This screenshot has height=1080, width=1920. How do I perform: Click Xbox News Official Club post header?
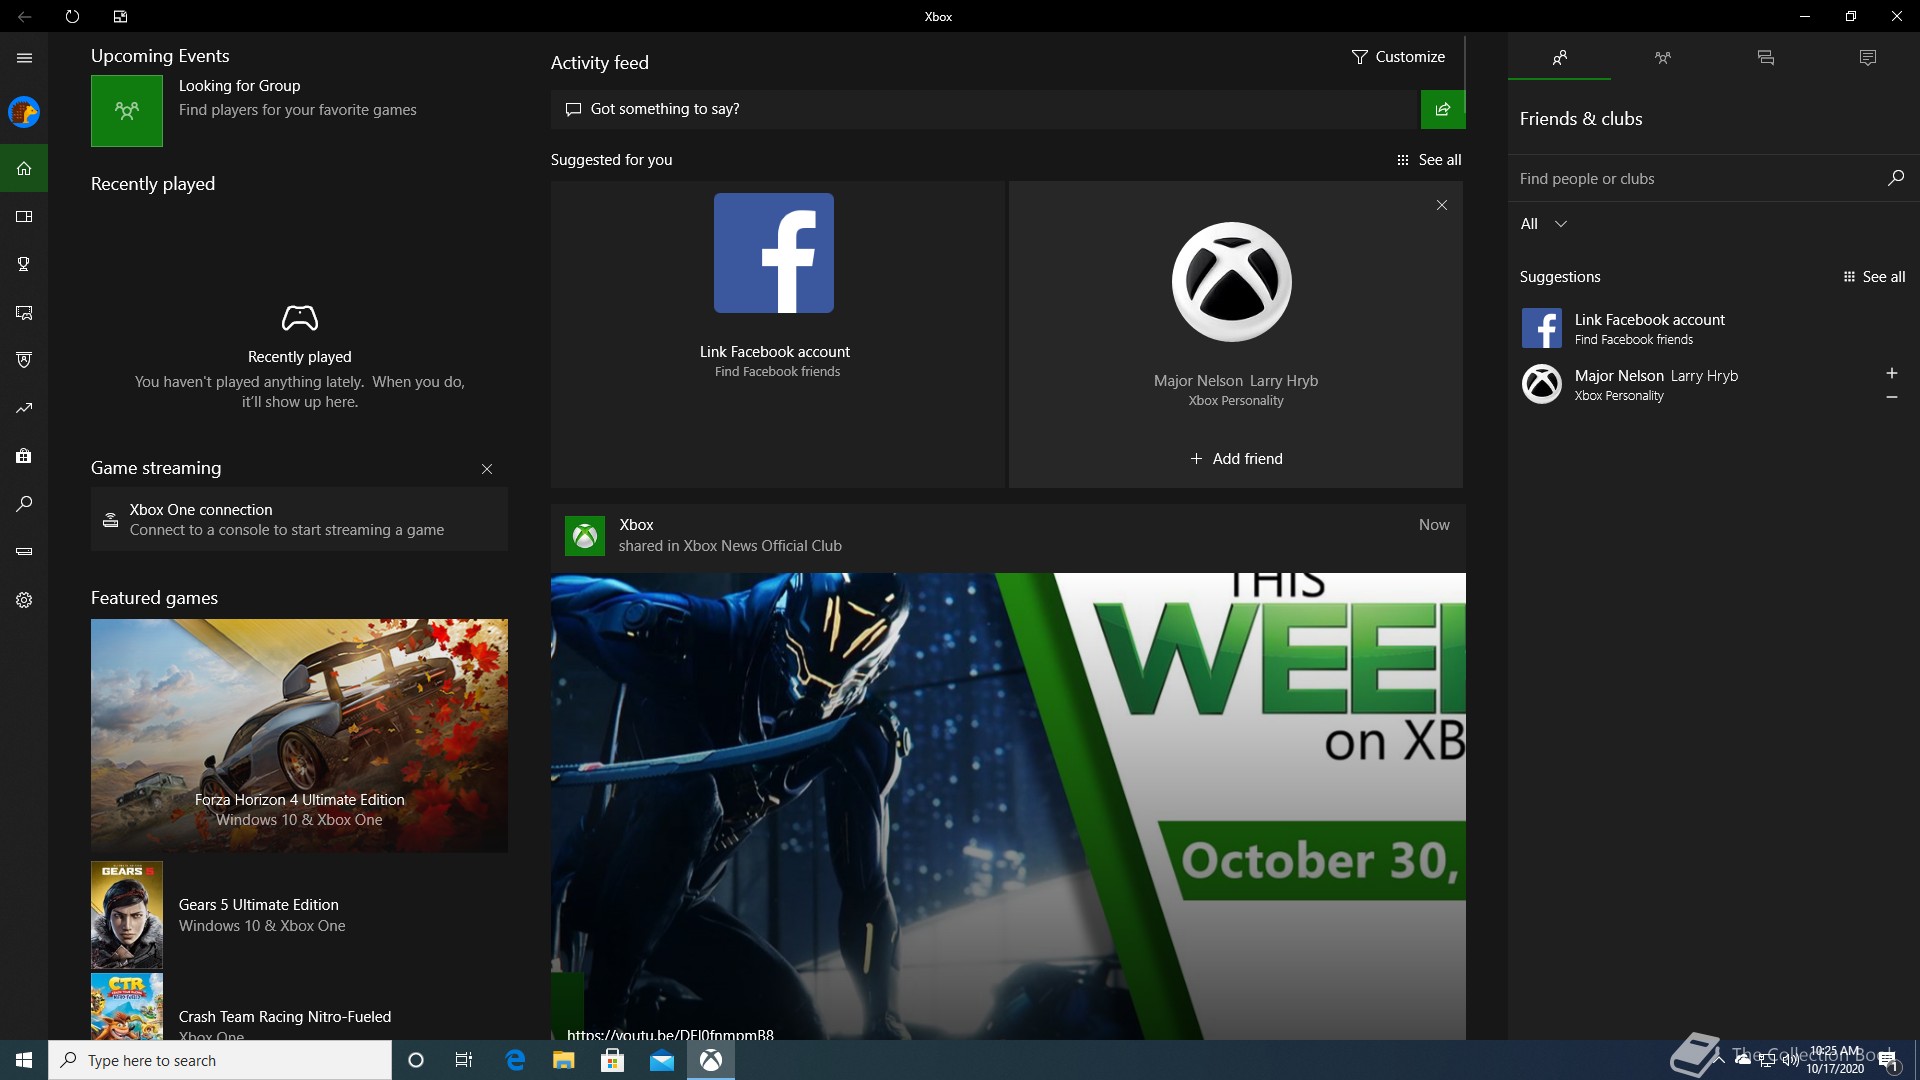pos(1008,536)
